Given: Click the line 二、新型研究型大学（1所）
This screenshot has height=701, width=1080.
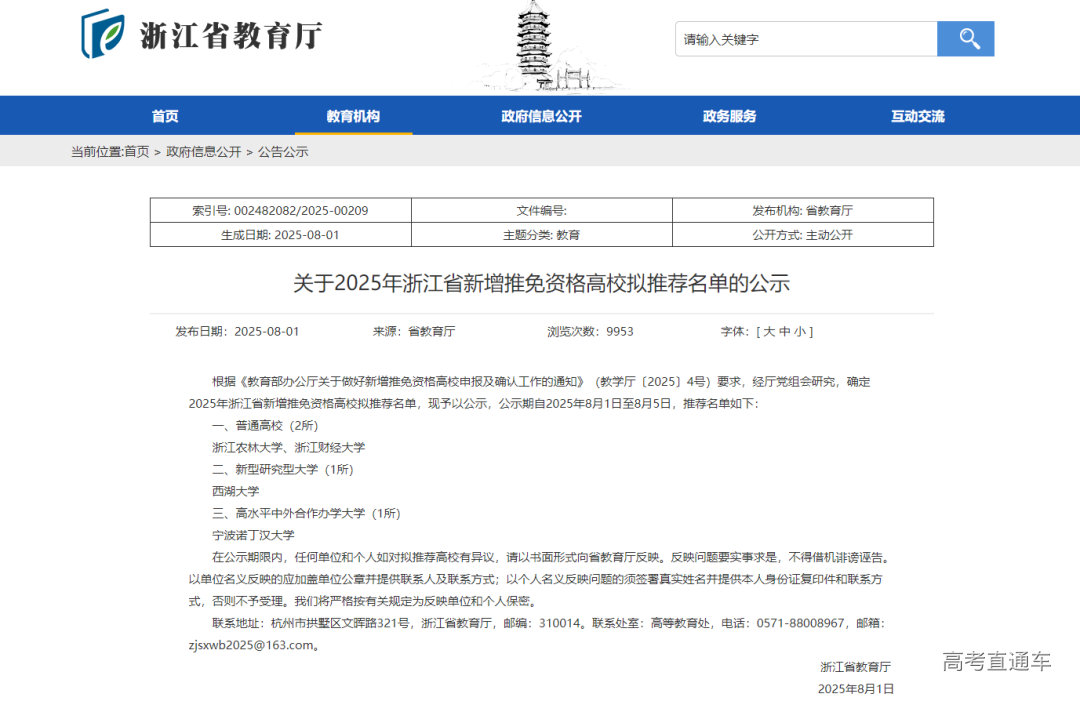Looking at the screenshot, I should pos(282,470).
